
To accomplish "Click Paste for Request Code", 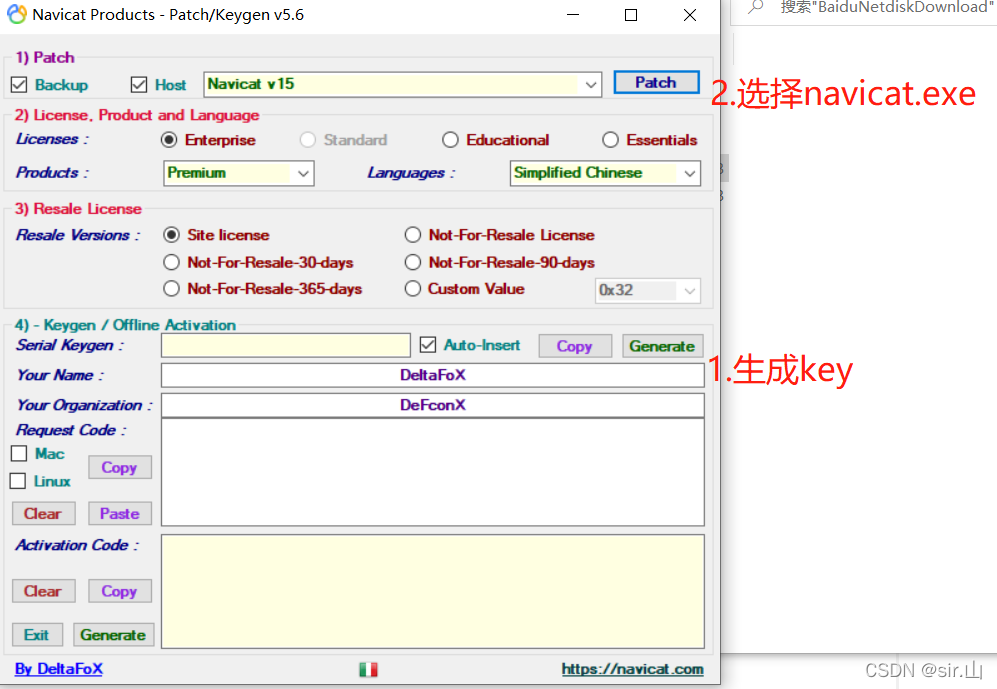I will (x=120, y=514).
